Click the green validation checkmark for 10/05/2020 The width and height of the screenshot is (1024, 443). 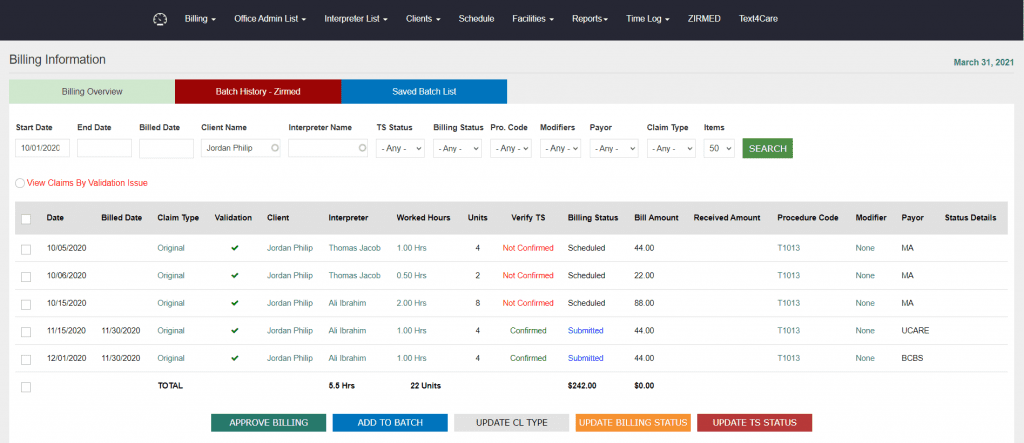coord(234,247)
